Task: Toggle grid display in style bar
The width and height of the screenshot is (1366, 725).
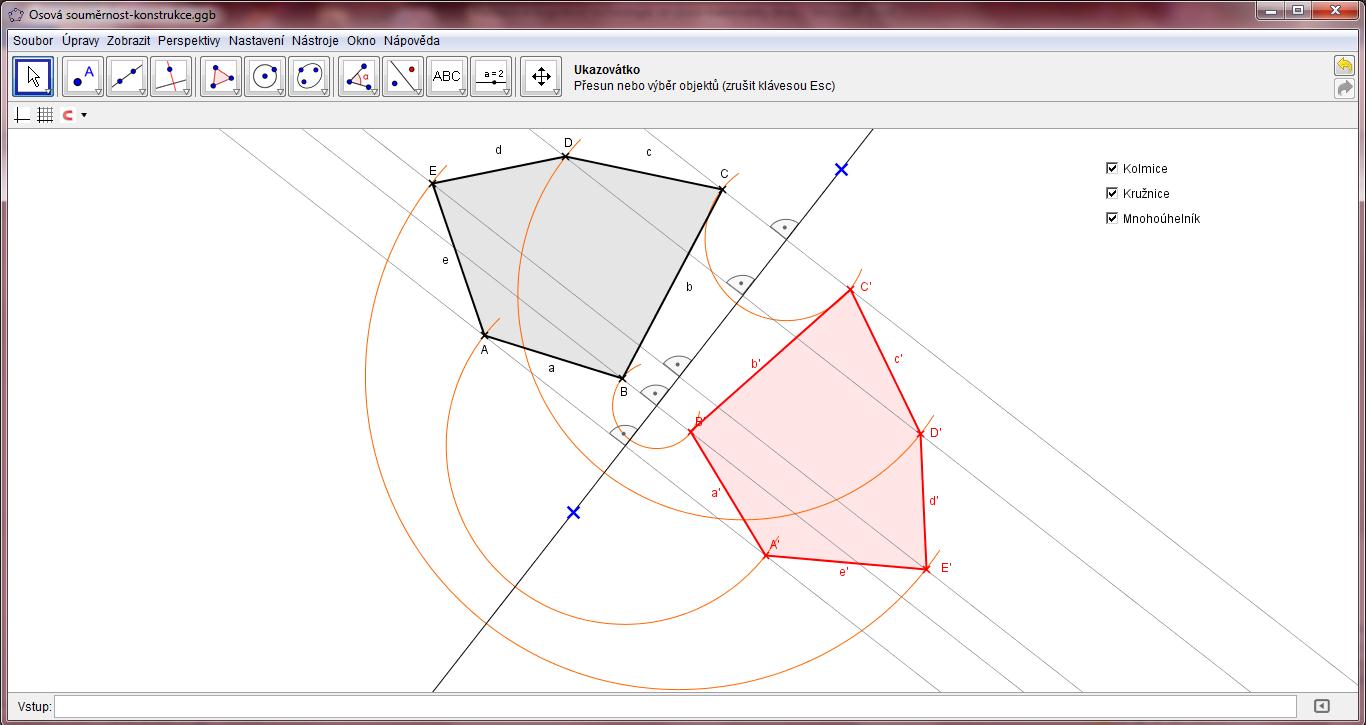Action: [x=45, y=115]
